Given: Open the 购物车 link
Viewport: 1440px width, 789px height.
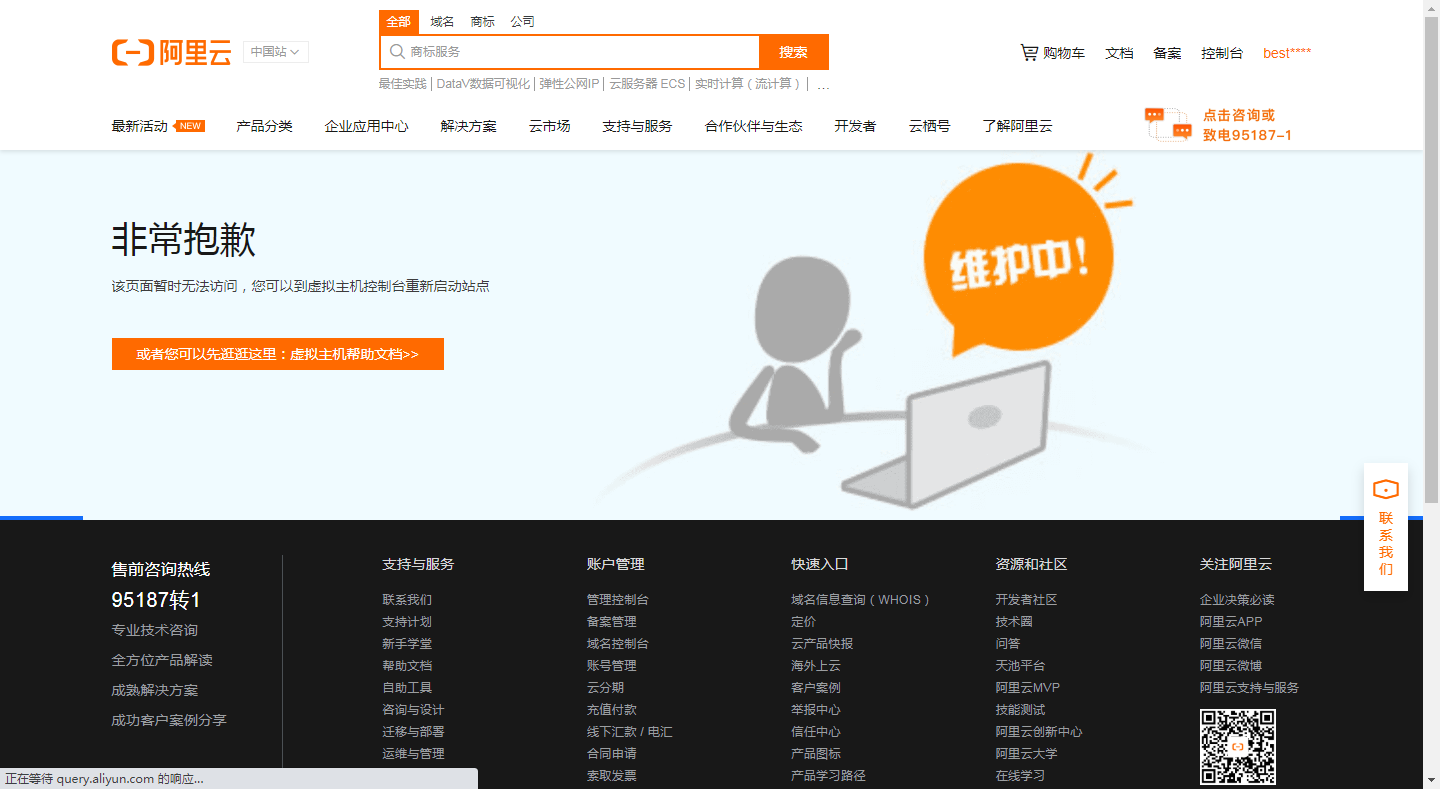Looking at the screenshot, I should pyautogui.click(x=1064, y=53).
